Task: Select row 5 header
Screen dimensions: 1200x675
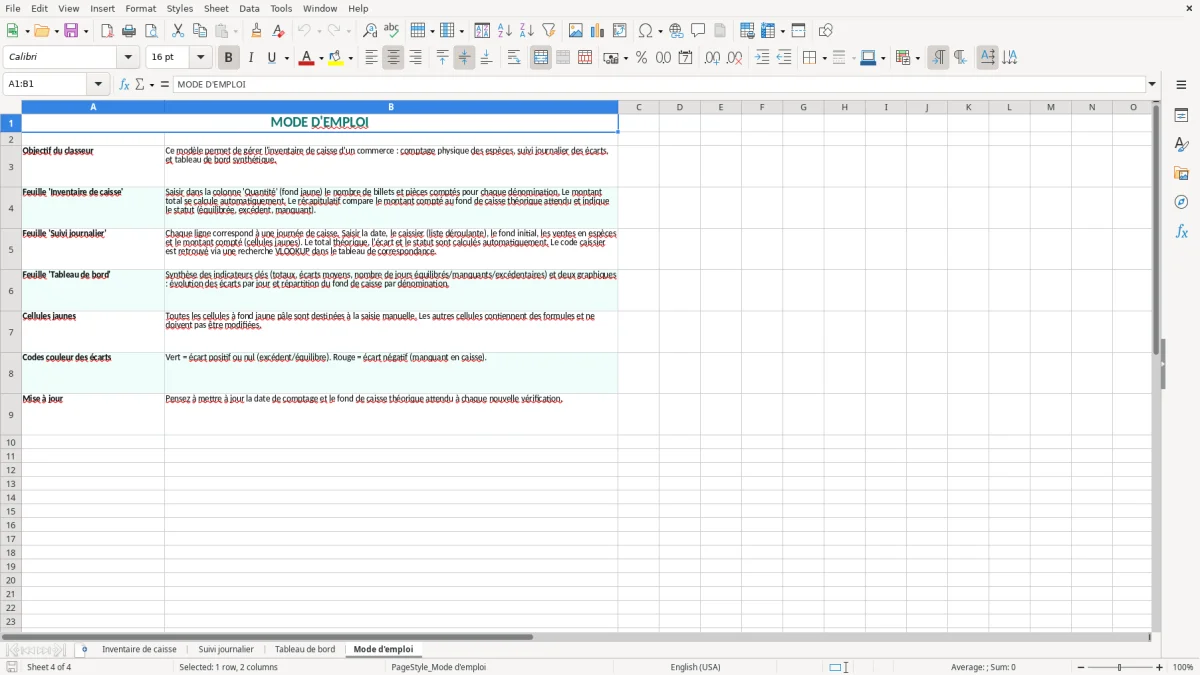Action: coord(11,249)
